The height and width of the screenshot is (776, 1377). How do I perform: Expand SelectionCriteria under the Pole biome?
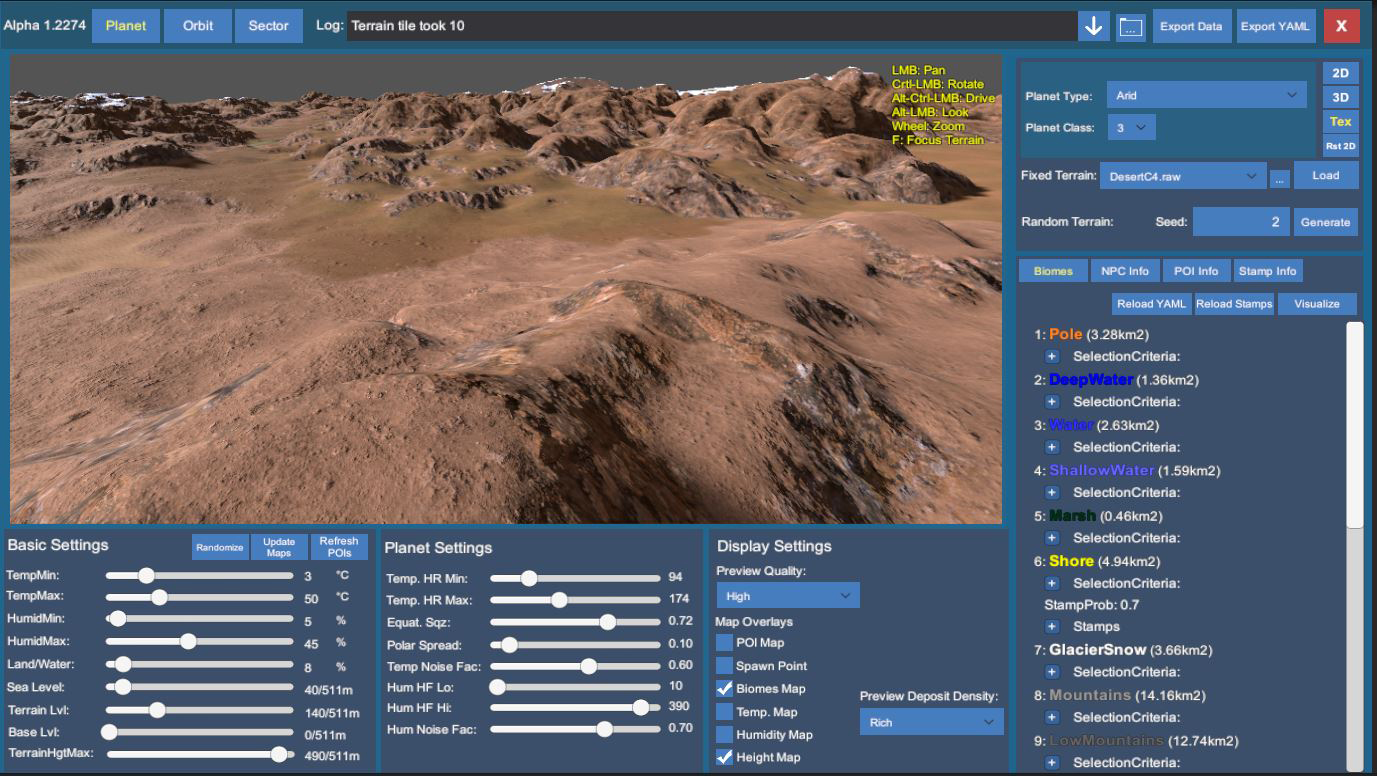pyautogui.click(x=1052, y=356)
